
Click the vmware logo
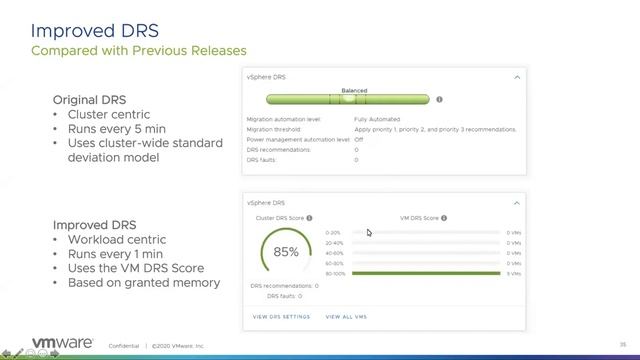[62, 342]
